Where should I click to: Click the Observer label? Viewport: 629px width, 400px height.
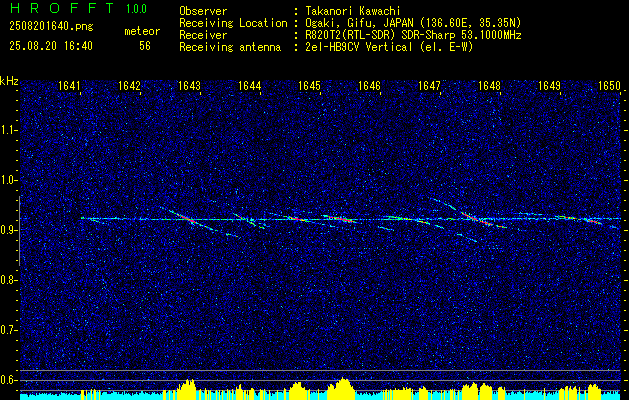tap(203, 11)
